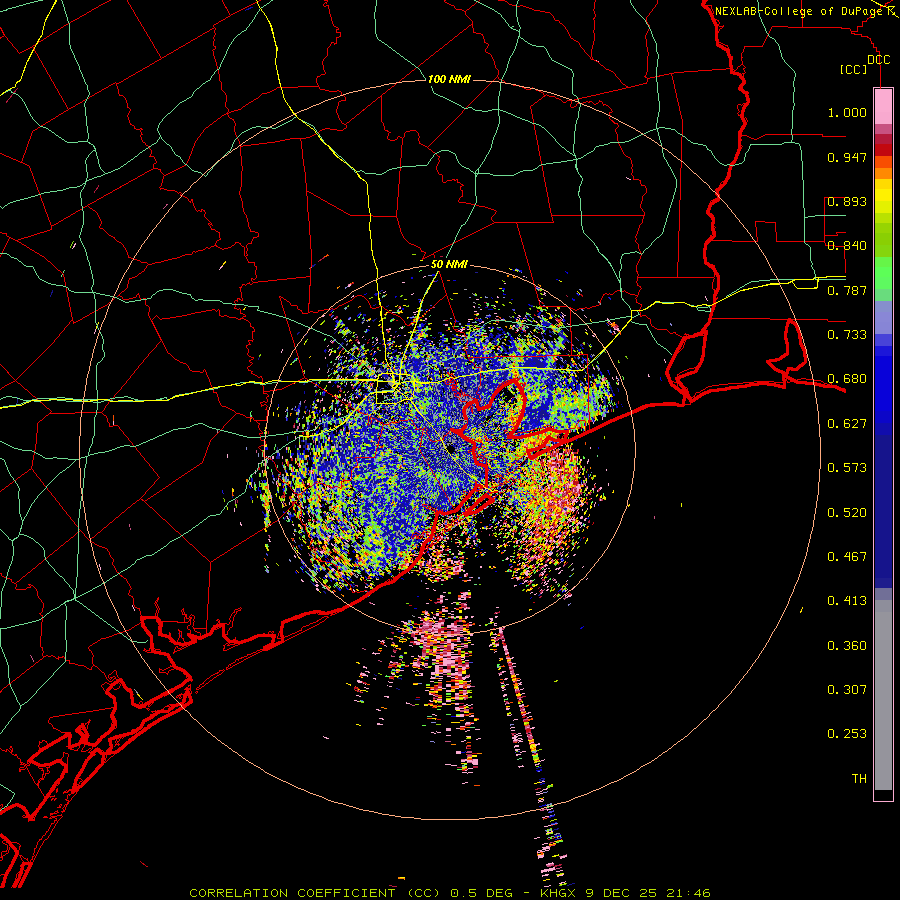
Task: Click the 21:46 timestamp text
Action: click(x=688, y=893)
